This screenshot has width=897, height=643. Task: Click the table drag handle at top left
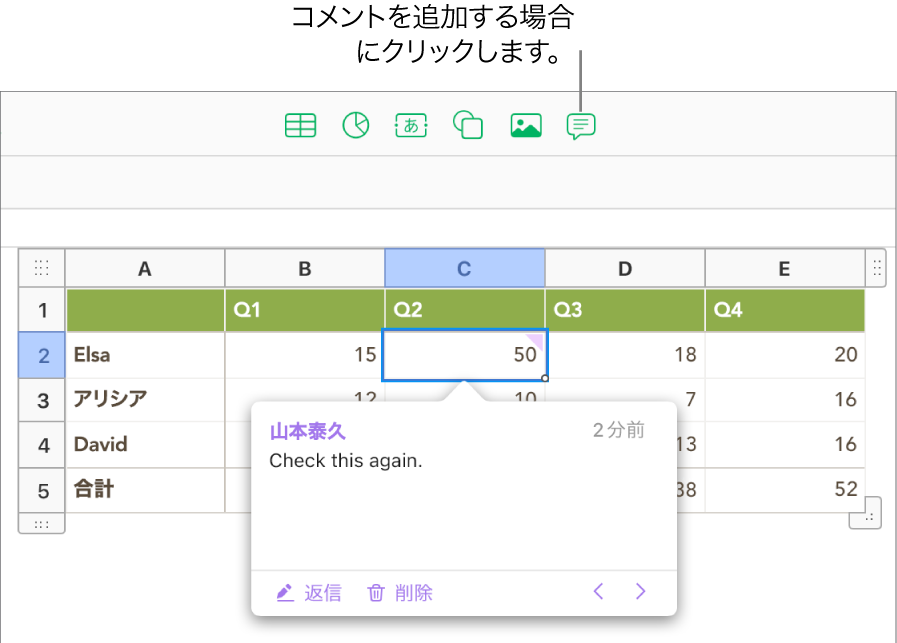pos(41,267)
